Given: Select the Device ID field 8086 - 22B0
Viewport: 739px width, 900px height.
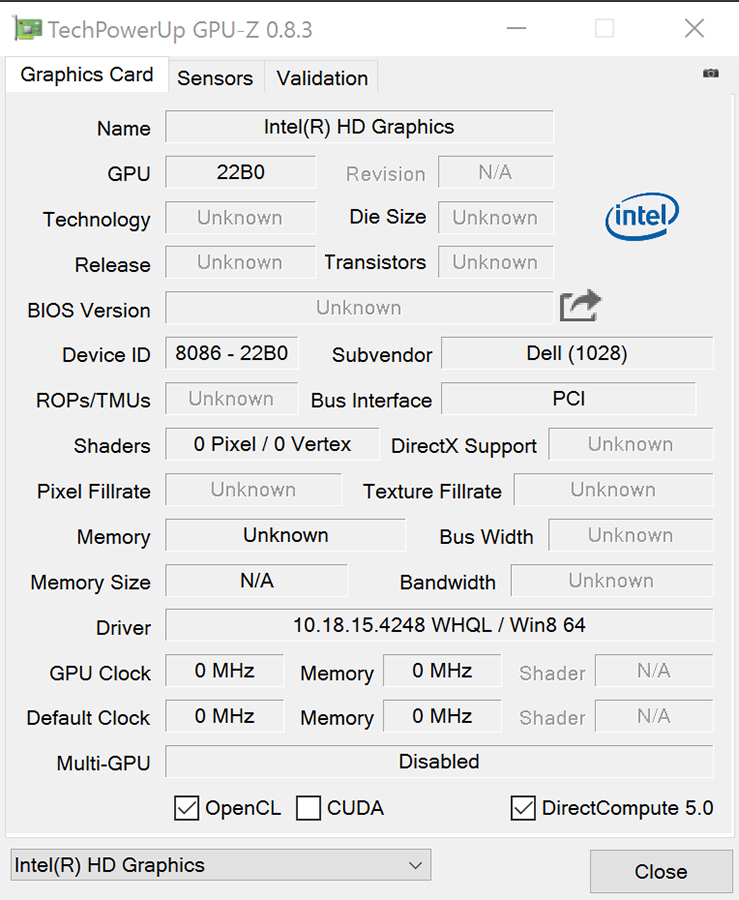Looking at the screenshot, I should (x=231, y=353).
